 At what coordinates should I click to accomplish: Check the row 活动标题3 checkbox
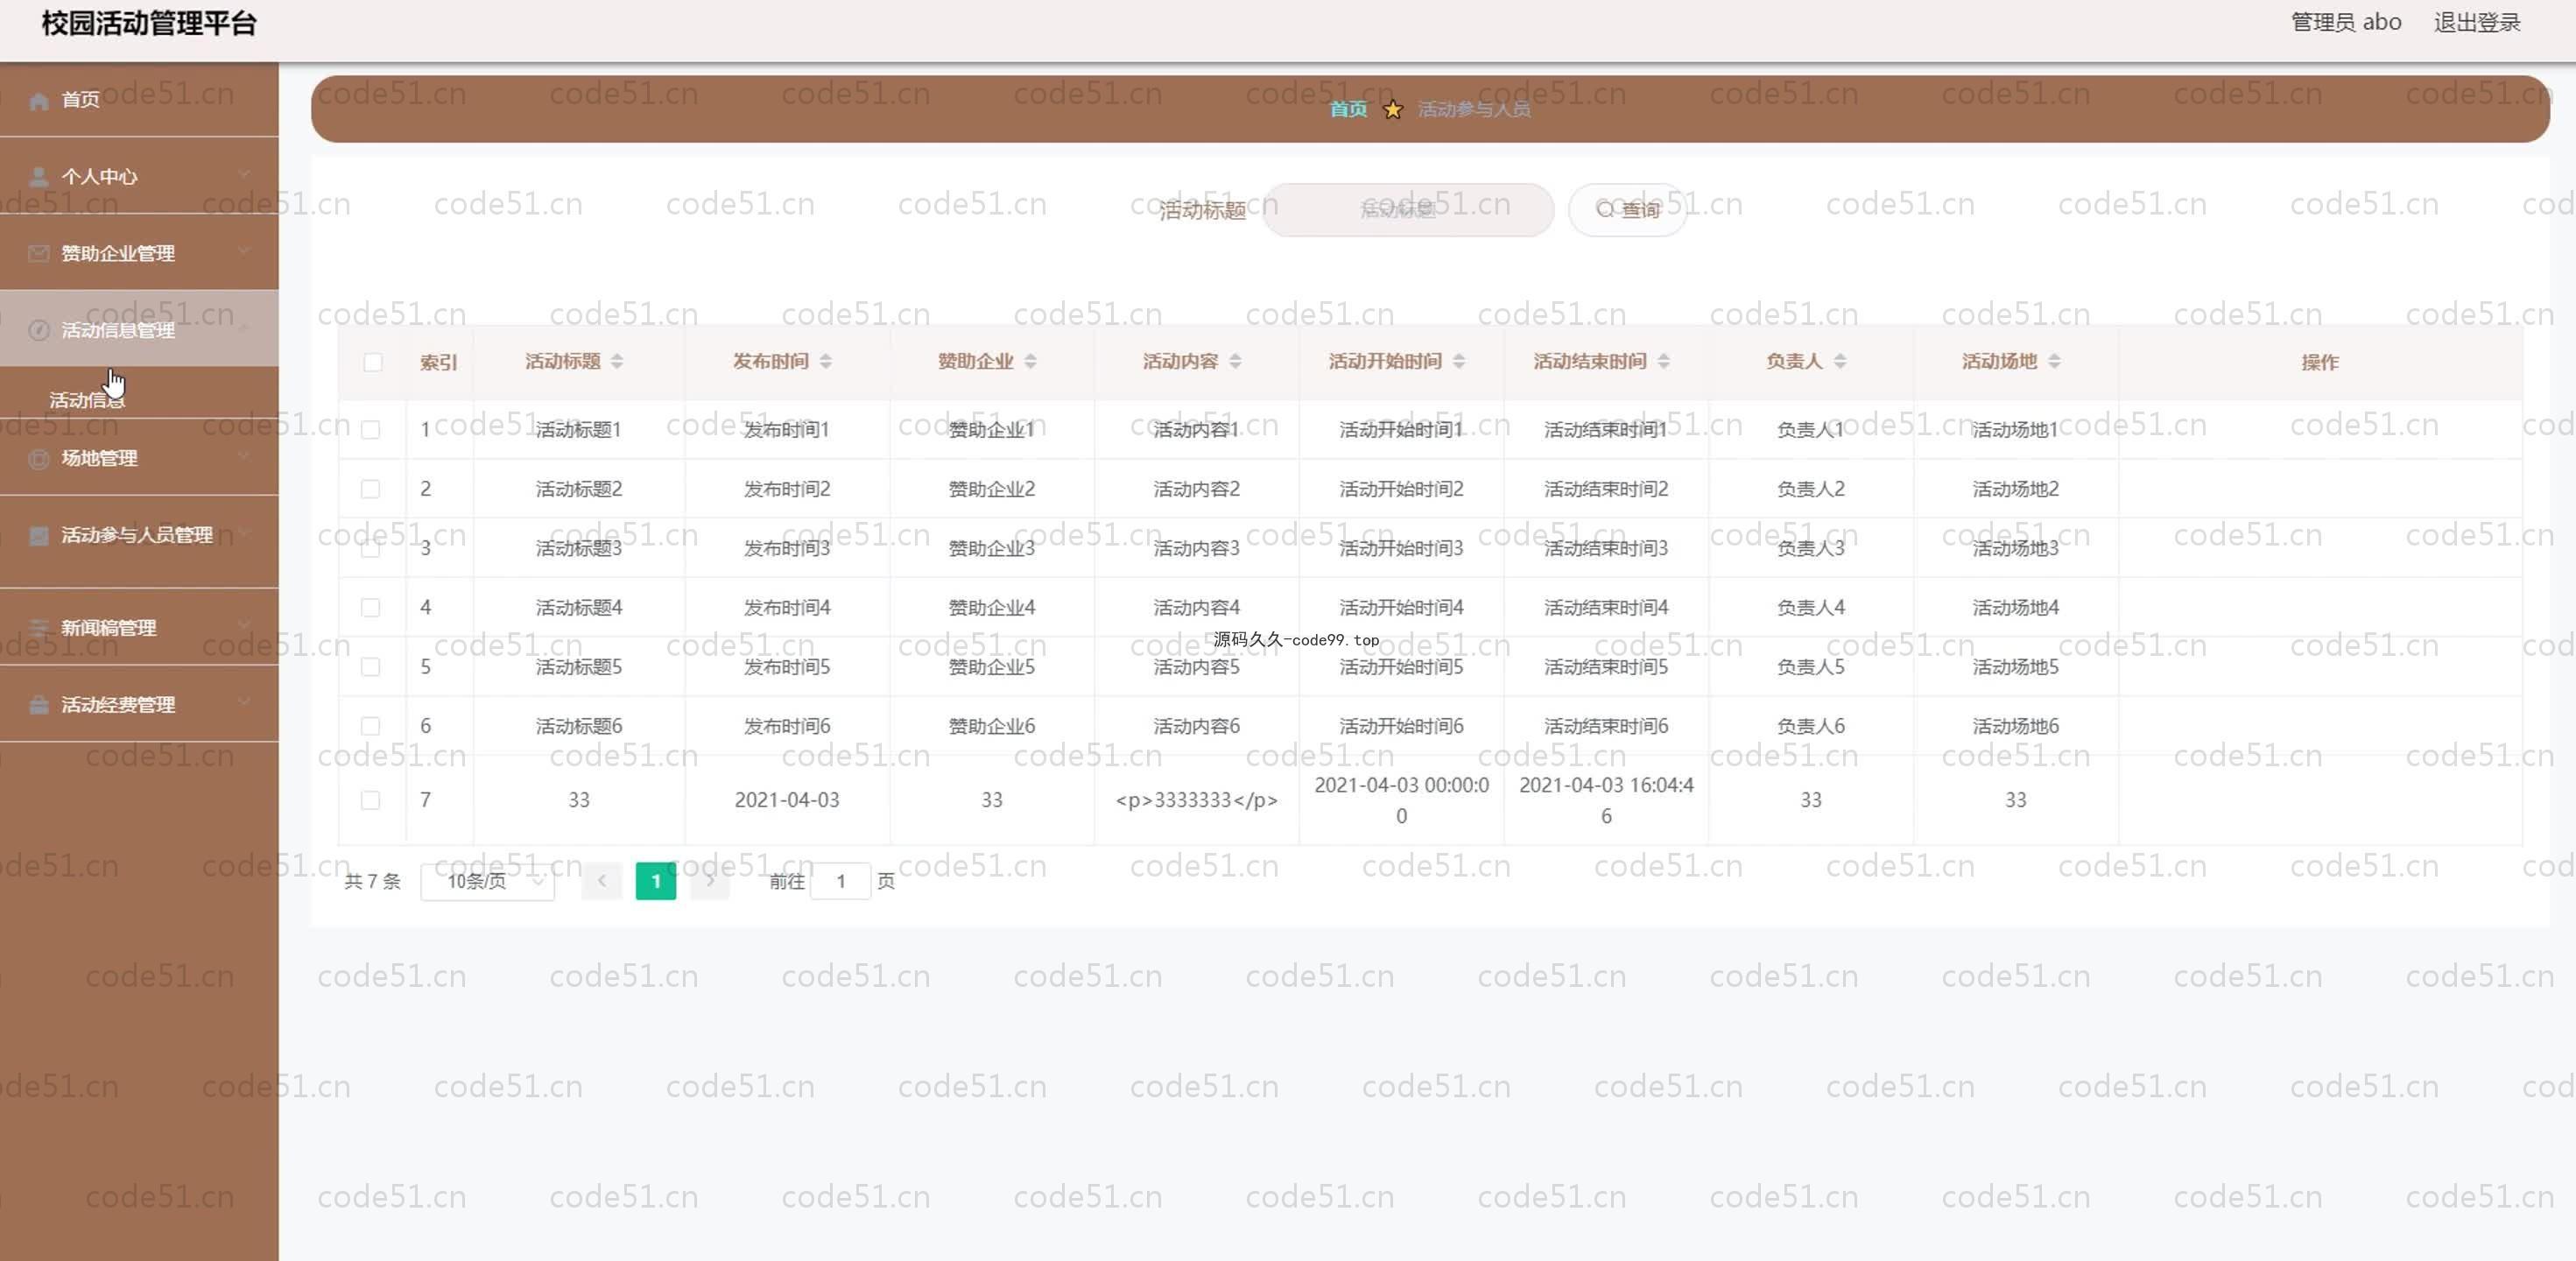[x=371, y=548]
